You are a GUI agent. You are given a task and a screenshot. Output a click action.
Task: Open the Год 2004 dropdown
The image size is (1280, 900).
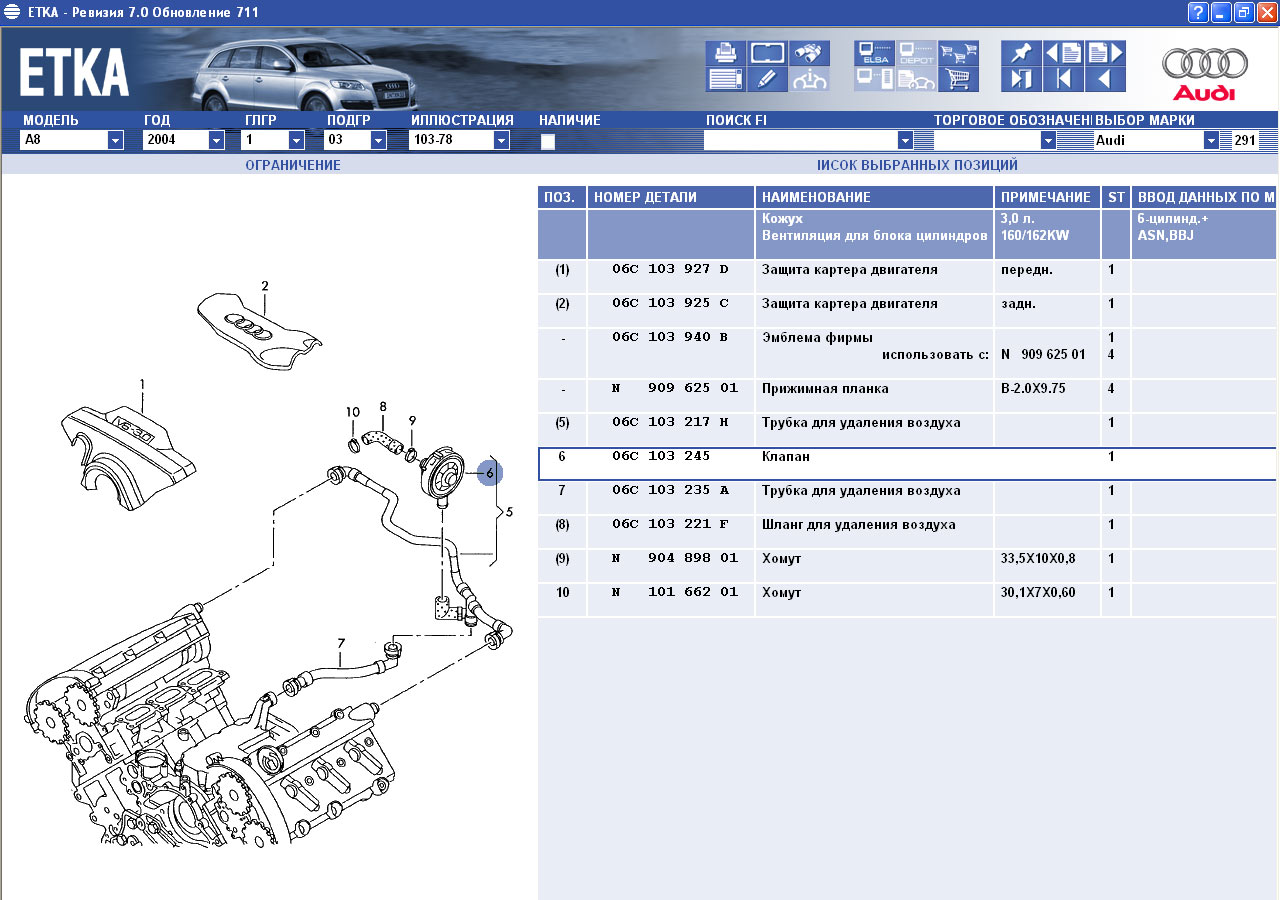pyautogui.click(x=216, y=141)
